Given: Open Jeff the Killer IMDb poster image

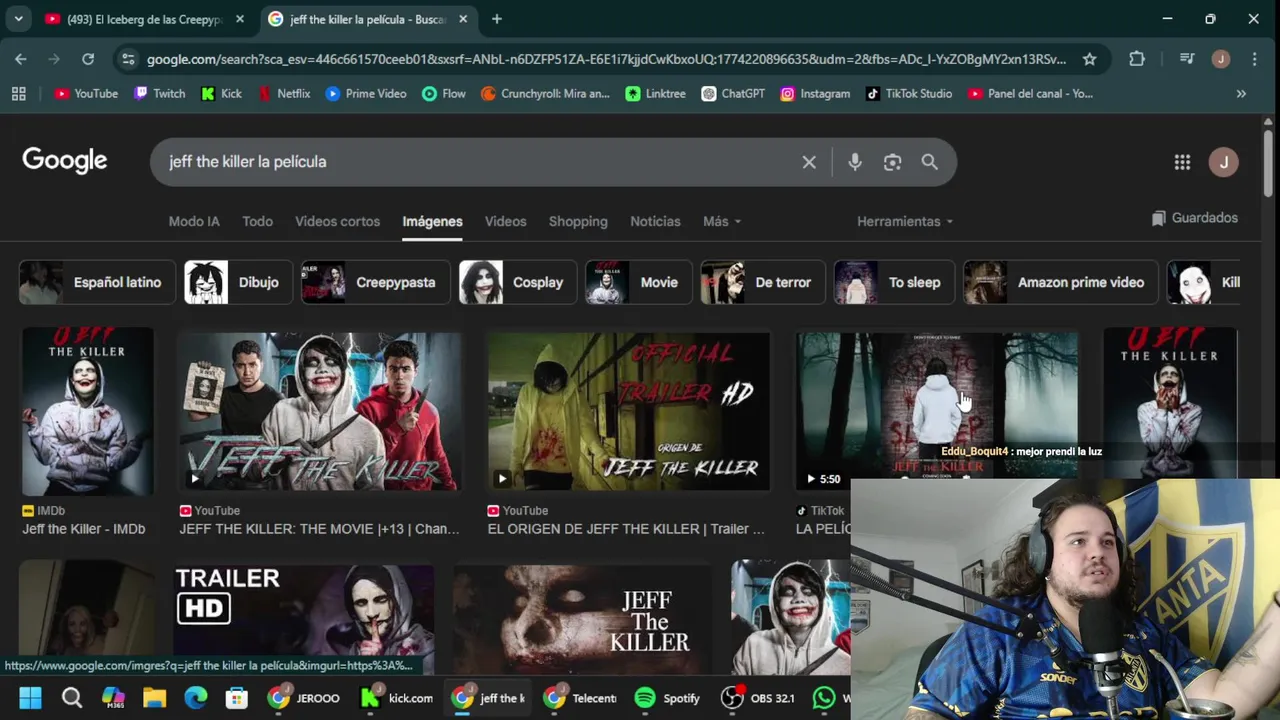Looking at the screenshot, I should [x=87, y=412].
